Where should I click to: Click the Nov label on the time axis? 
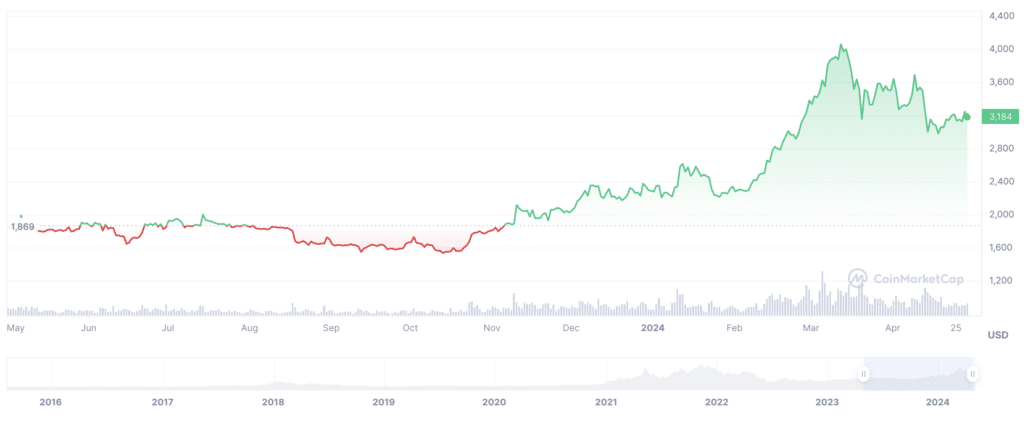[x=491, y=327]
